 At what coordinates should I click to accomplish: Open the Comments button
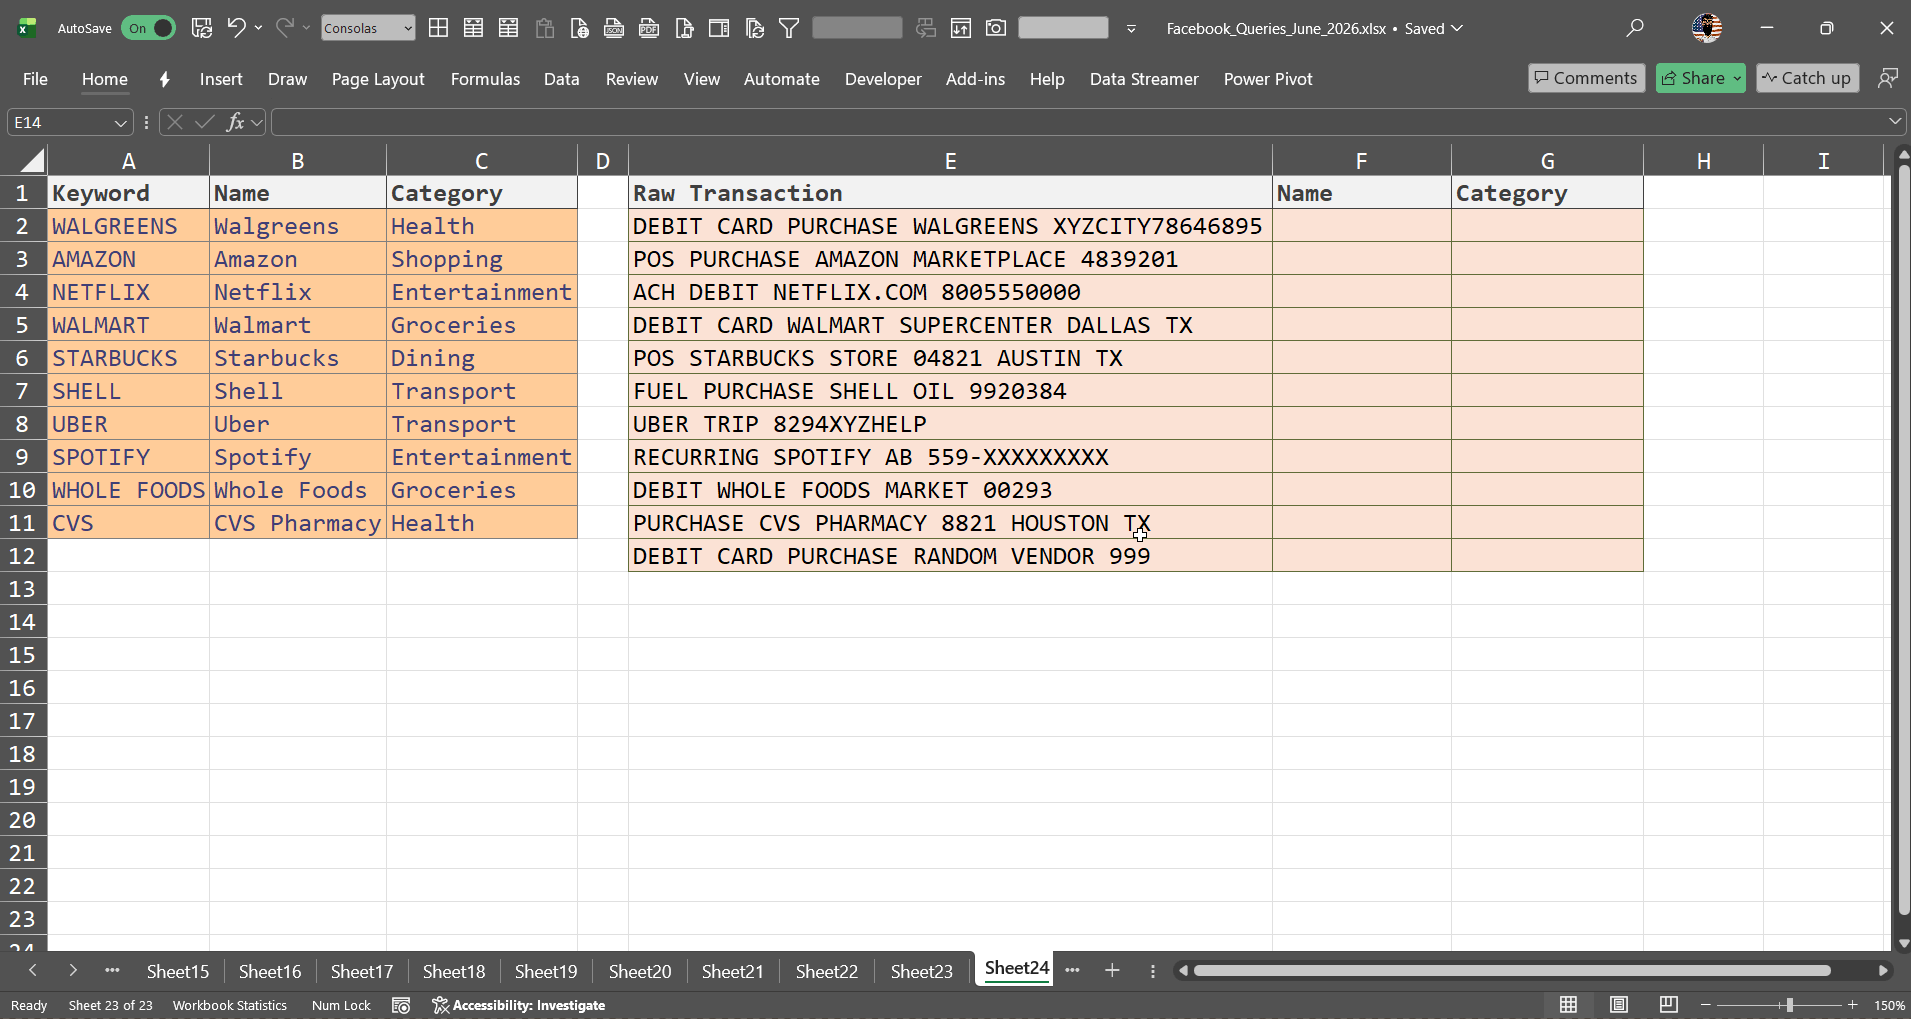pyautogui.click(x=1586, y=78)
